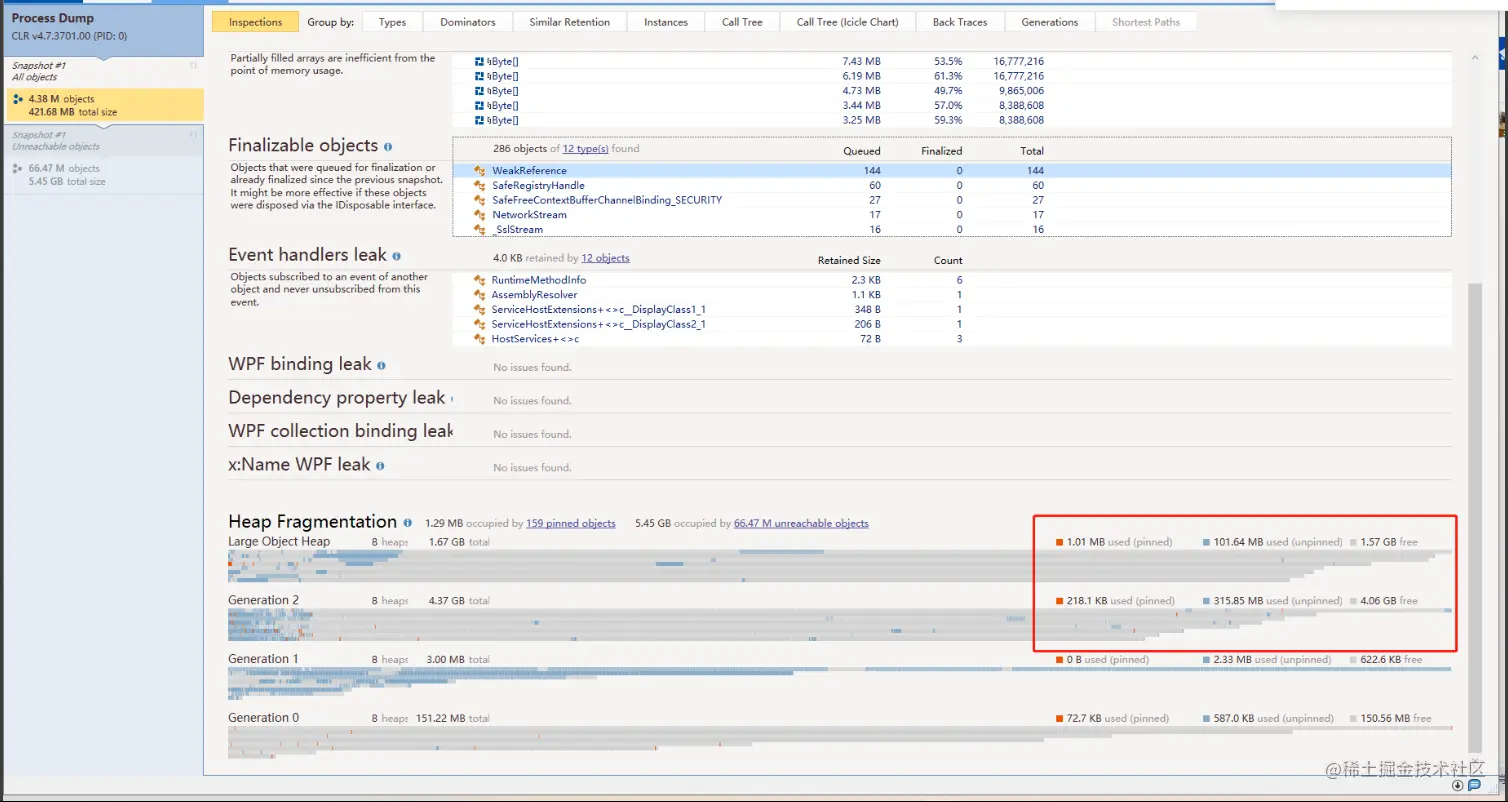Click the array icon in the 3.25 MB Byte[] row
The width and height of the screenshot is (1508, 802).
click(x=479, y=120)
